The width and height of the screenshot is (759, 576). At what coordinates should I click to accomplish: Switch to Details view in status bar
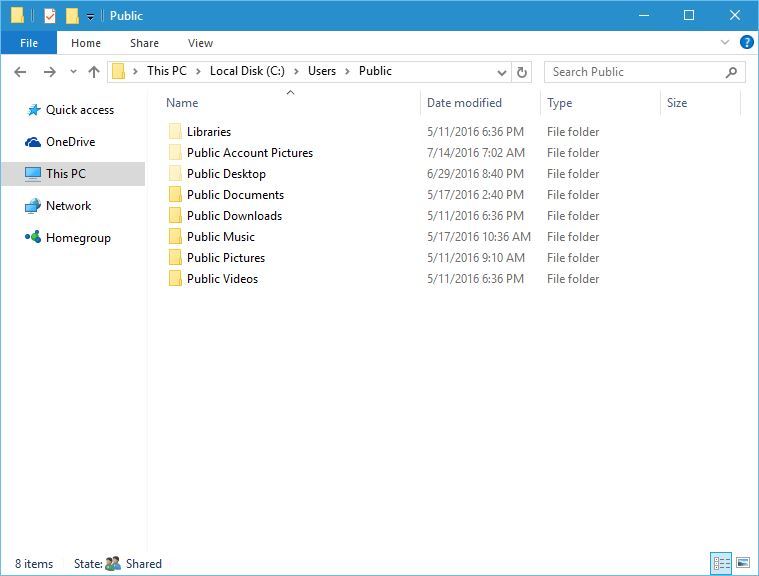721,563
